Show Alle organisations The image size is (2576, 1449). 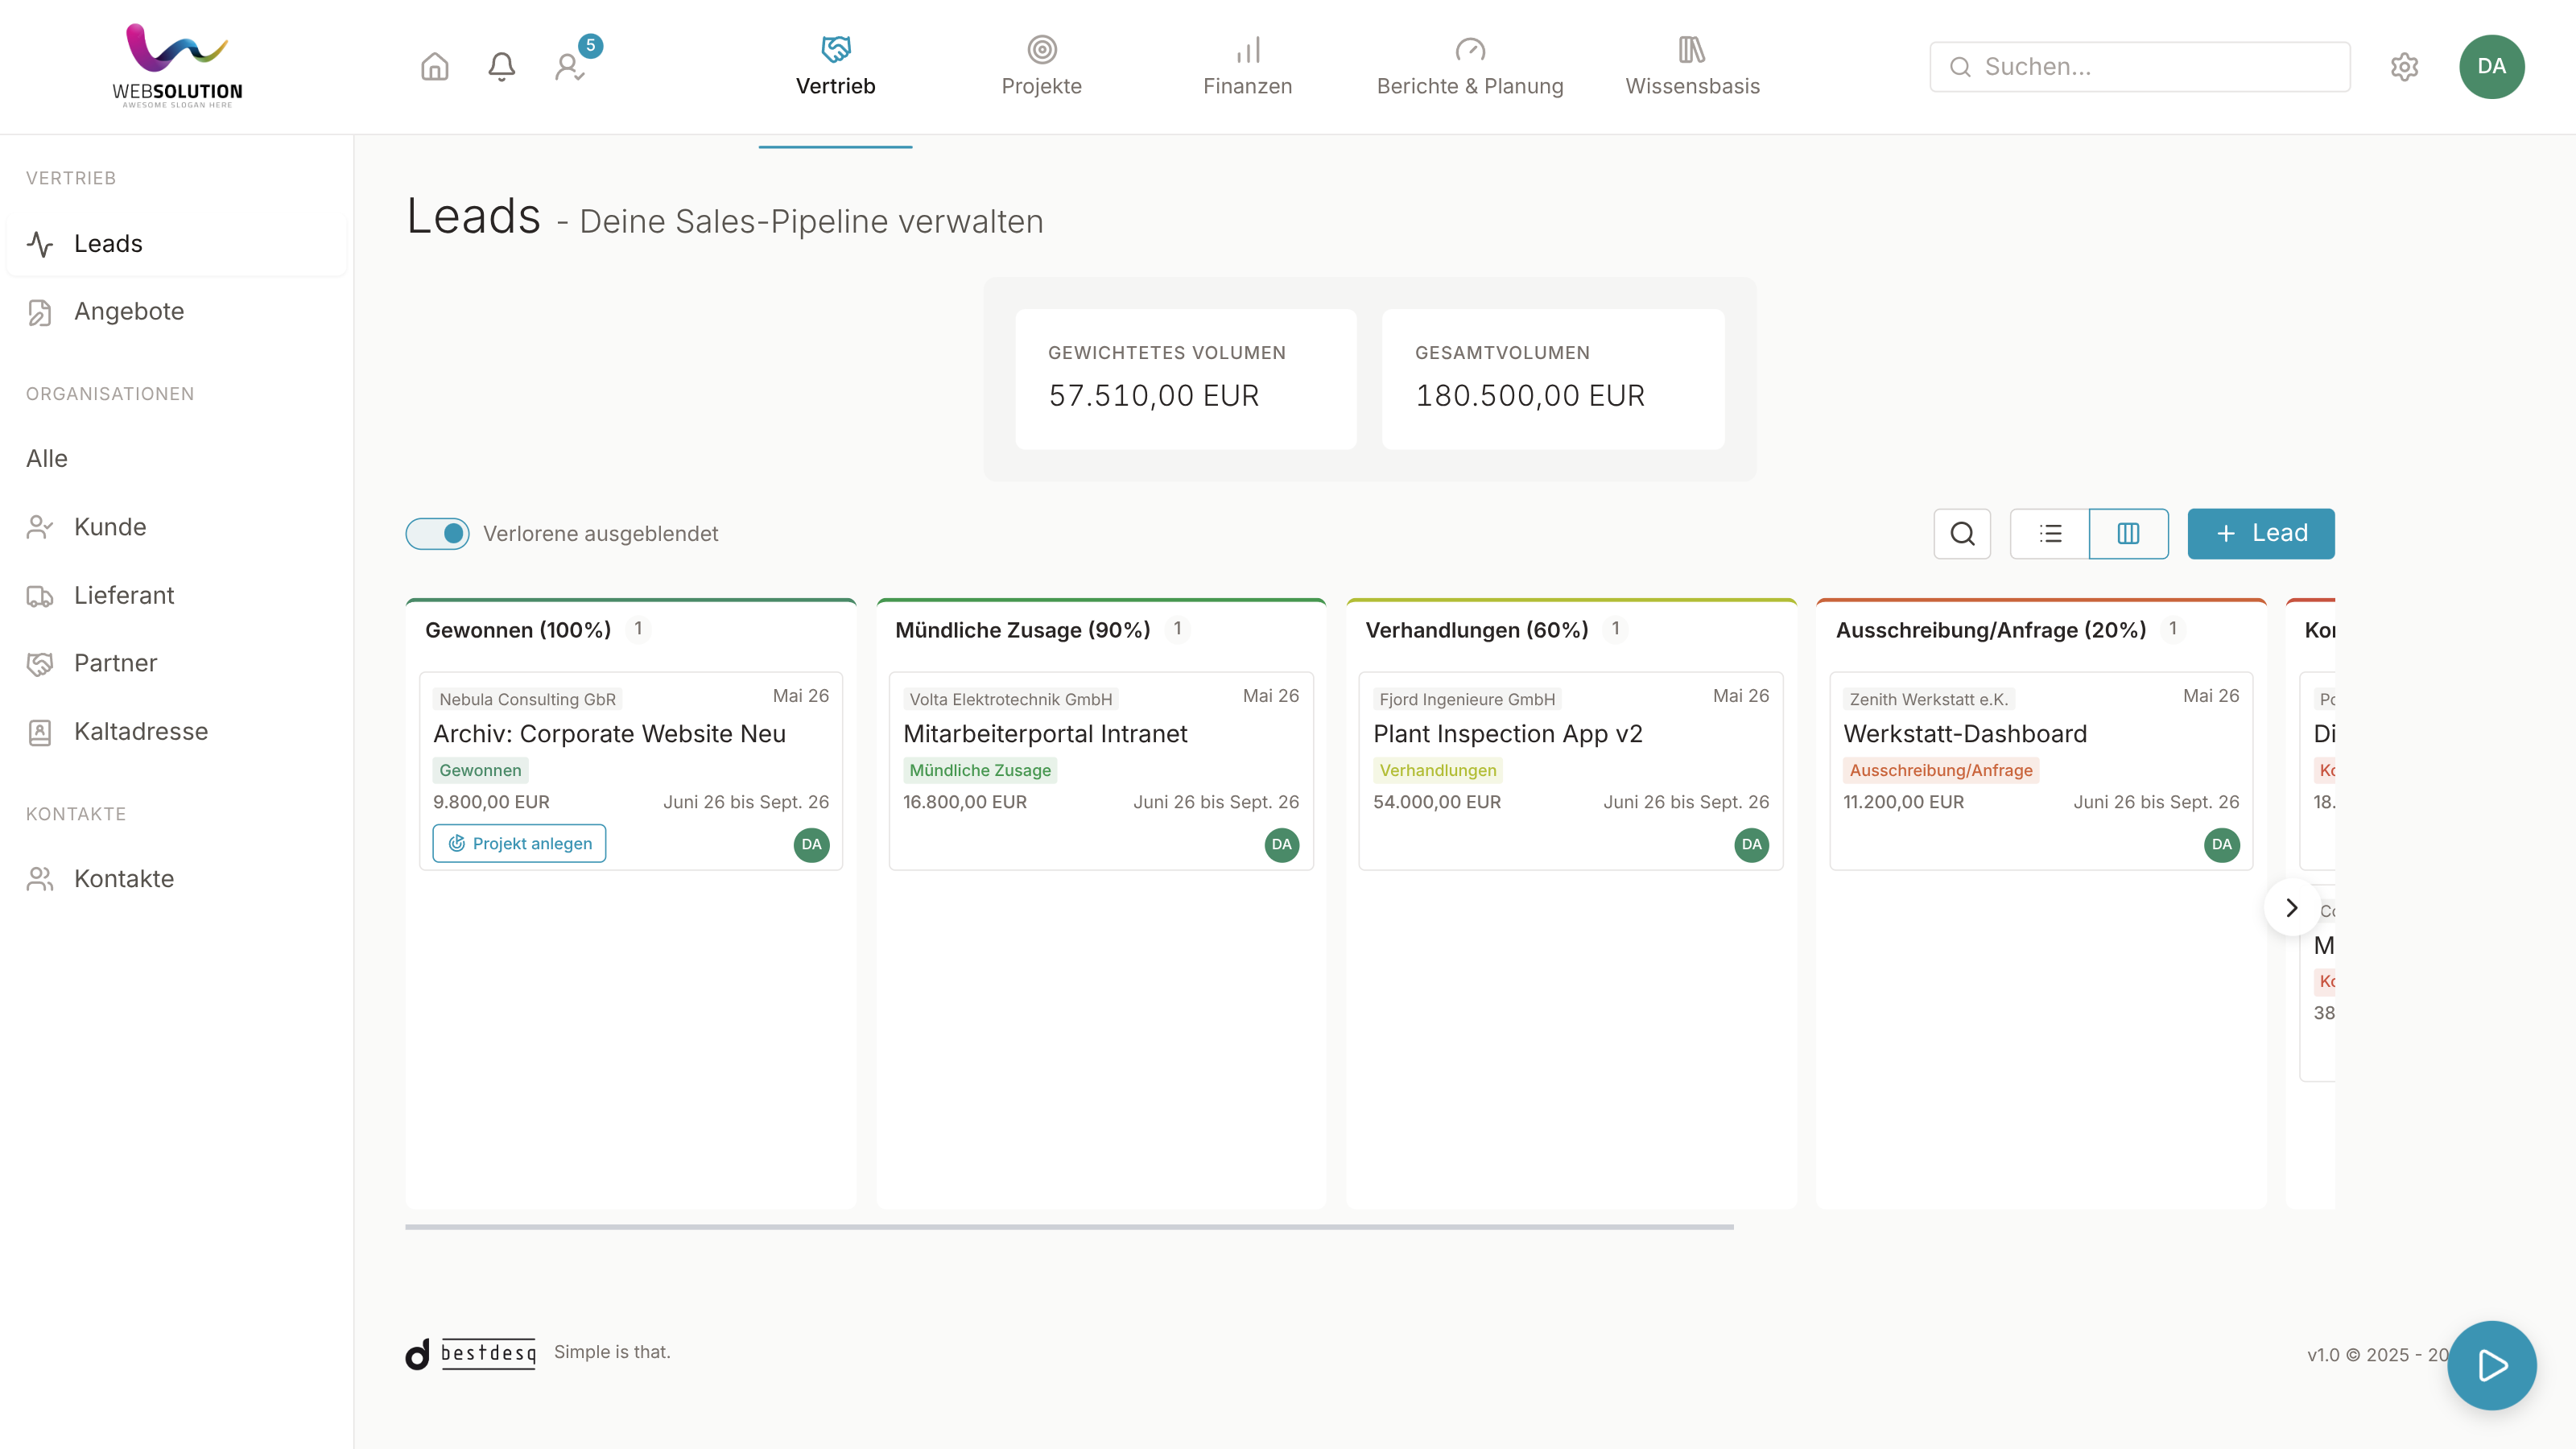coord(177,459)
